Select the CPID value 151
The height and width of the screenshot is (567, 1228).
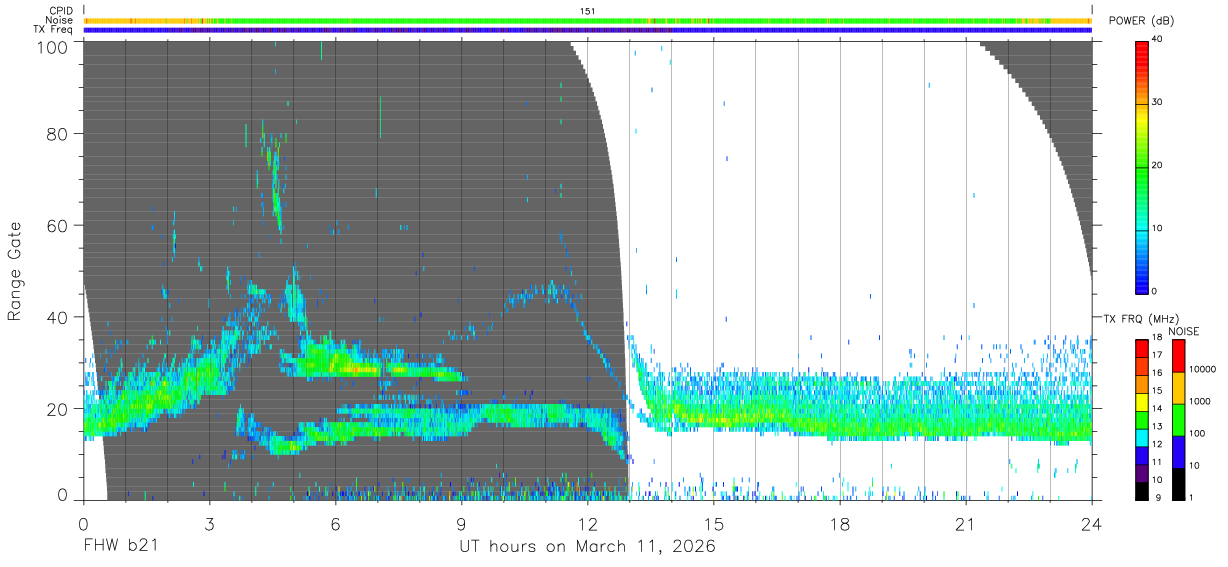tap(588, 10)
